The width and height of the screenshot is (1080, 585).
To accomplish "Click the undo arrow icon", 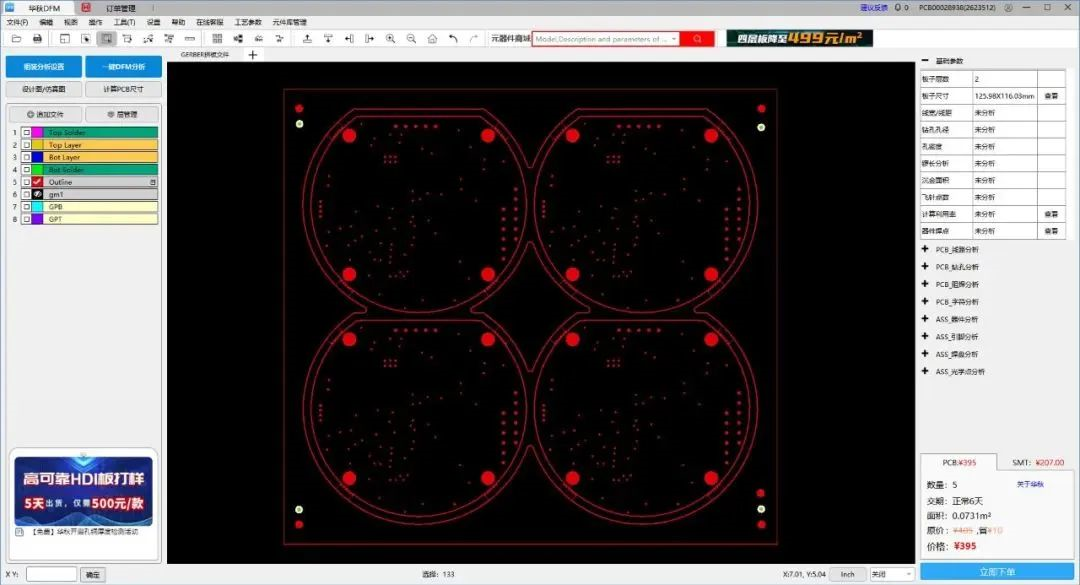I will click(x=453, y=39).
